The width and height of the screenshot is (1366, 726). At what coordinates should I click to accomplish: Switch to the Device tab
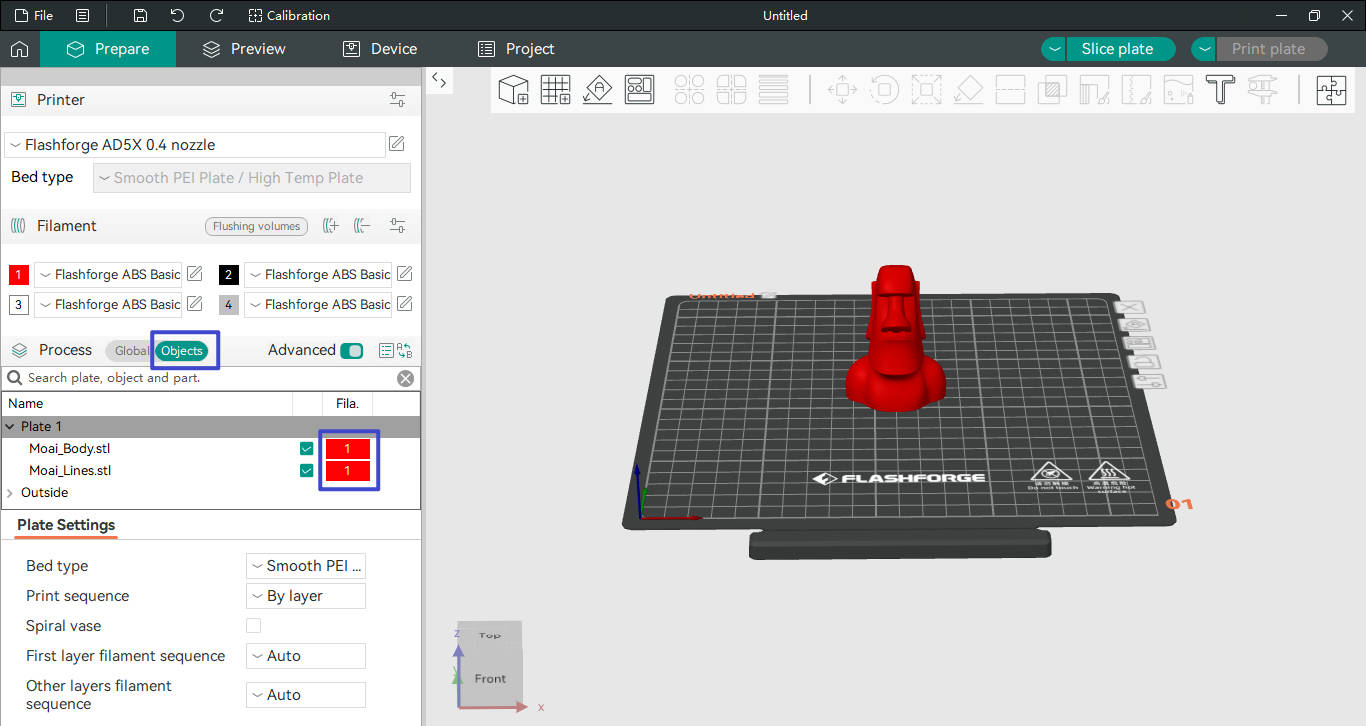[381, 49]
